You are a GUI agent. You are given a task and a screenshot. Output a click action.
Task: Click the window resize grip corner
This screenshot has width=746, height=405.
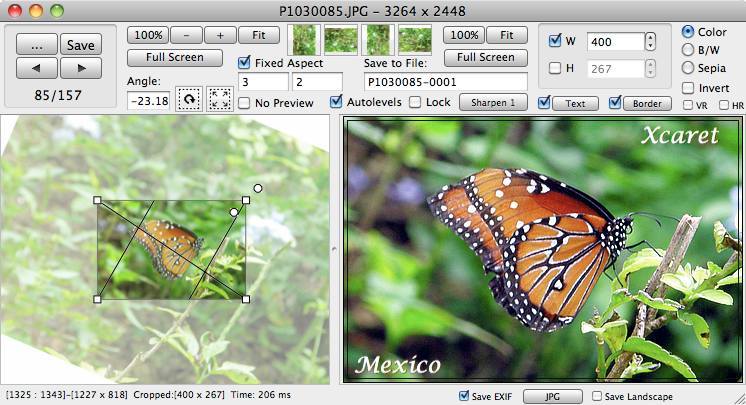(739, 398)
